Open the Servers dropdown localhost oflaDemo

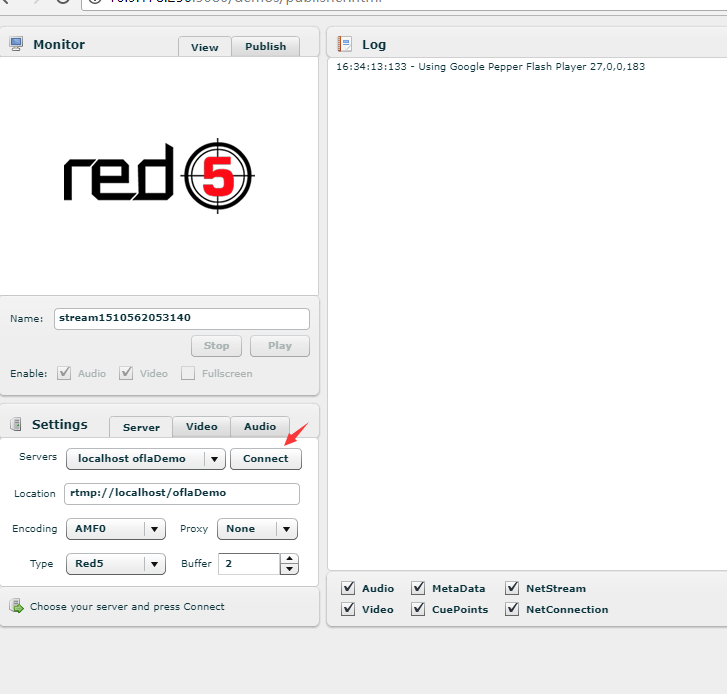point(146,459)
